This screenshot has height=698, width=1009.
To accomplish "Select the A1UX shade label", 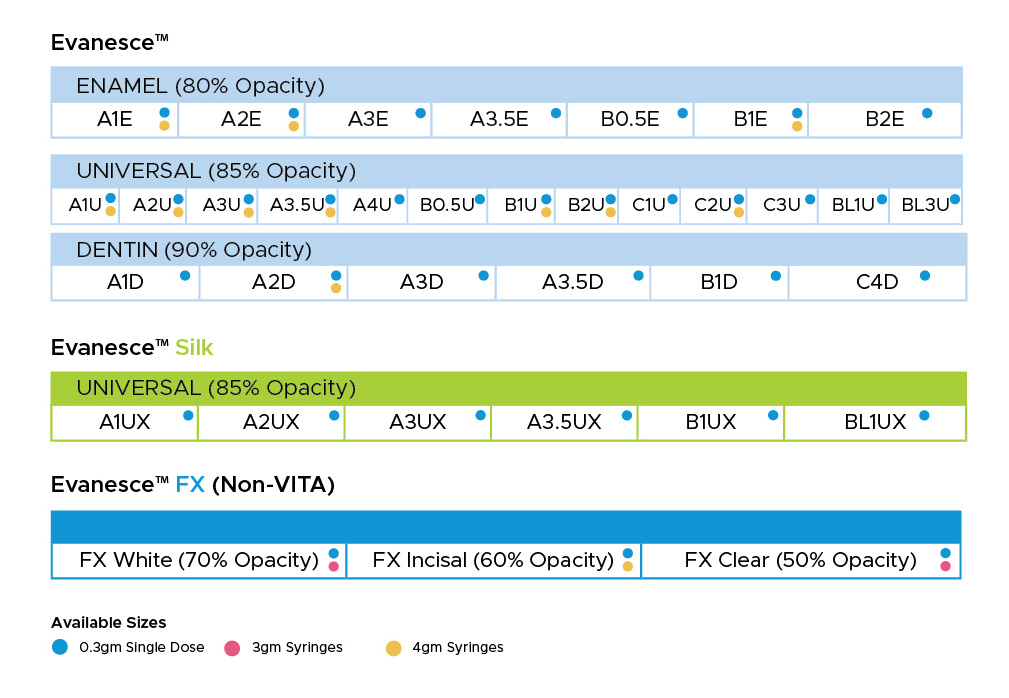I will (125, 422).
